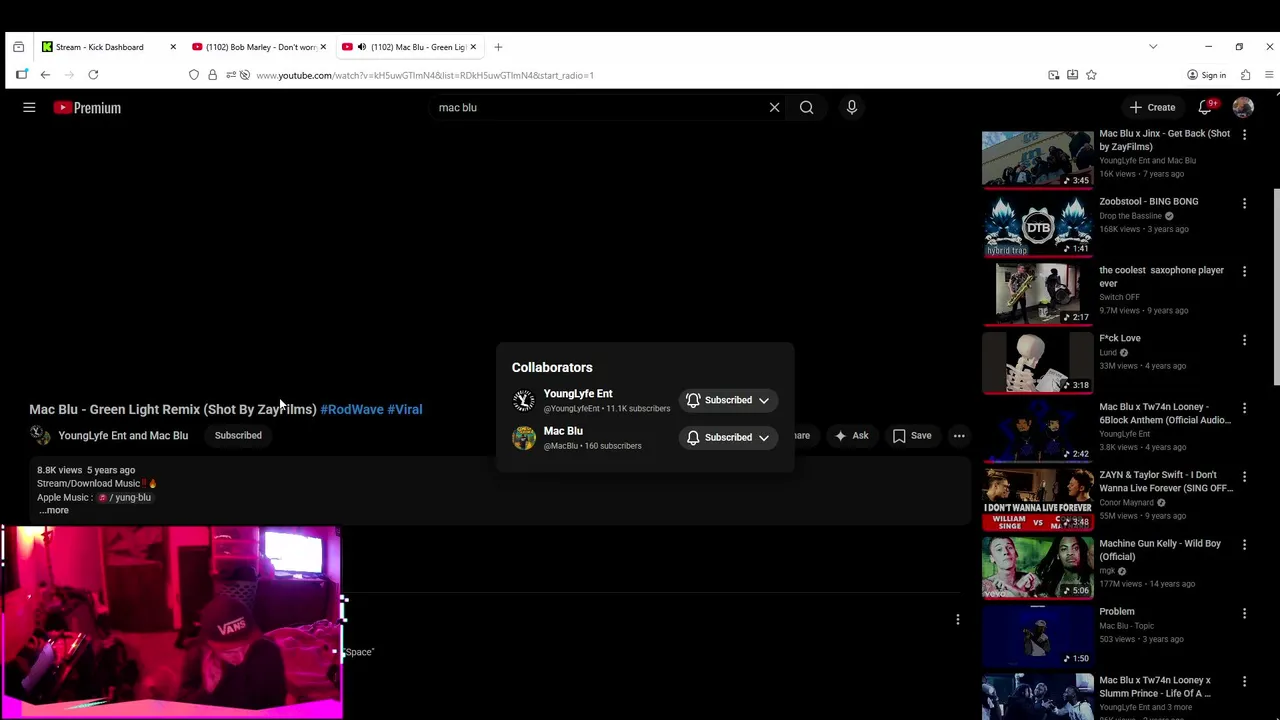List all tabs dropdown arrow
The height and width of the screenshot is (720, 1280).
pyautogui.click(x=1153, y=47)
